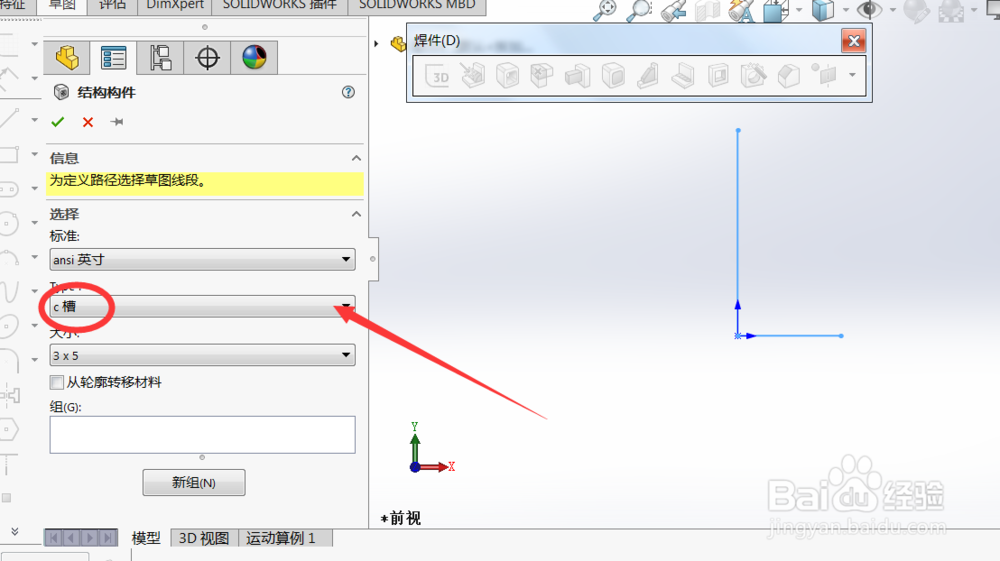Switch to the PropertyManager tab

coord(114,58)
